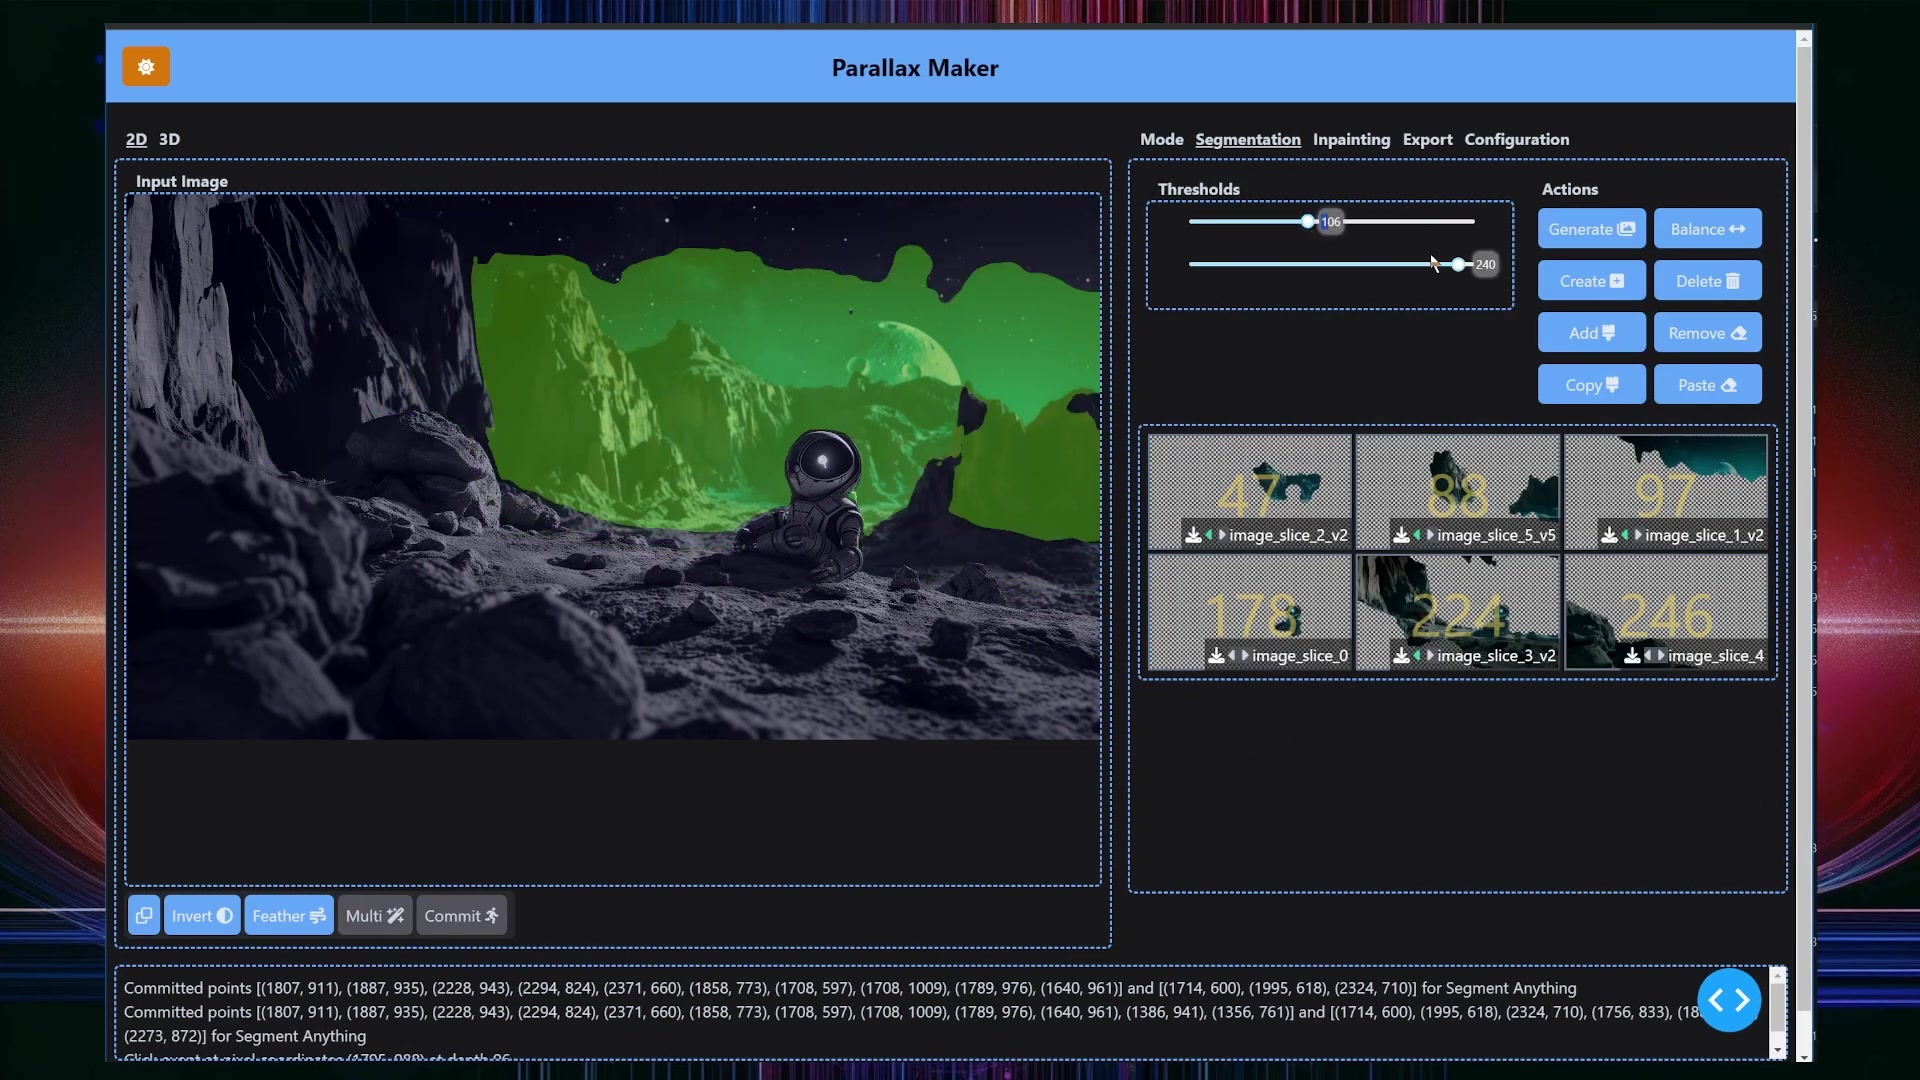Switch to the 3D view
The image size is (1920, 1080).
click(170, 139)
